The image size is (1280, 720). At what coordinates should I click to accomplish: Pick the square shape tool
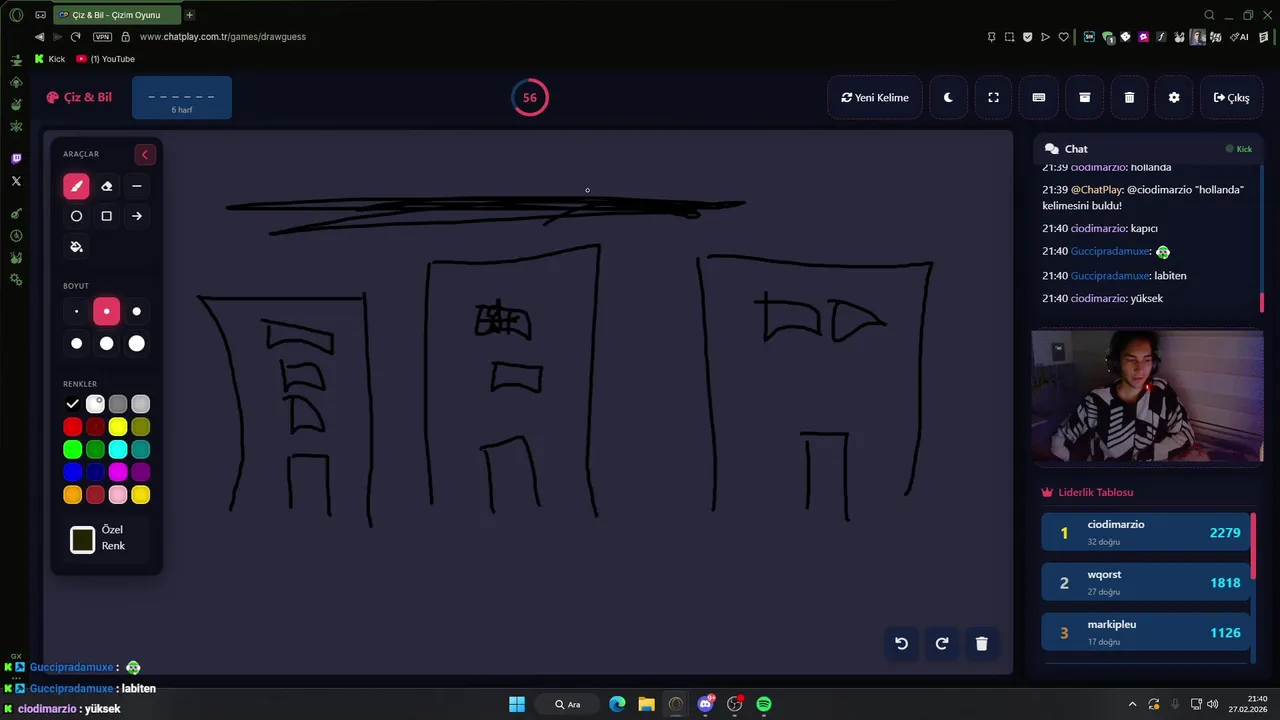(107, 216)
